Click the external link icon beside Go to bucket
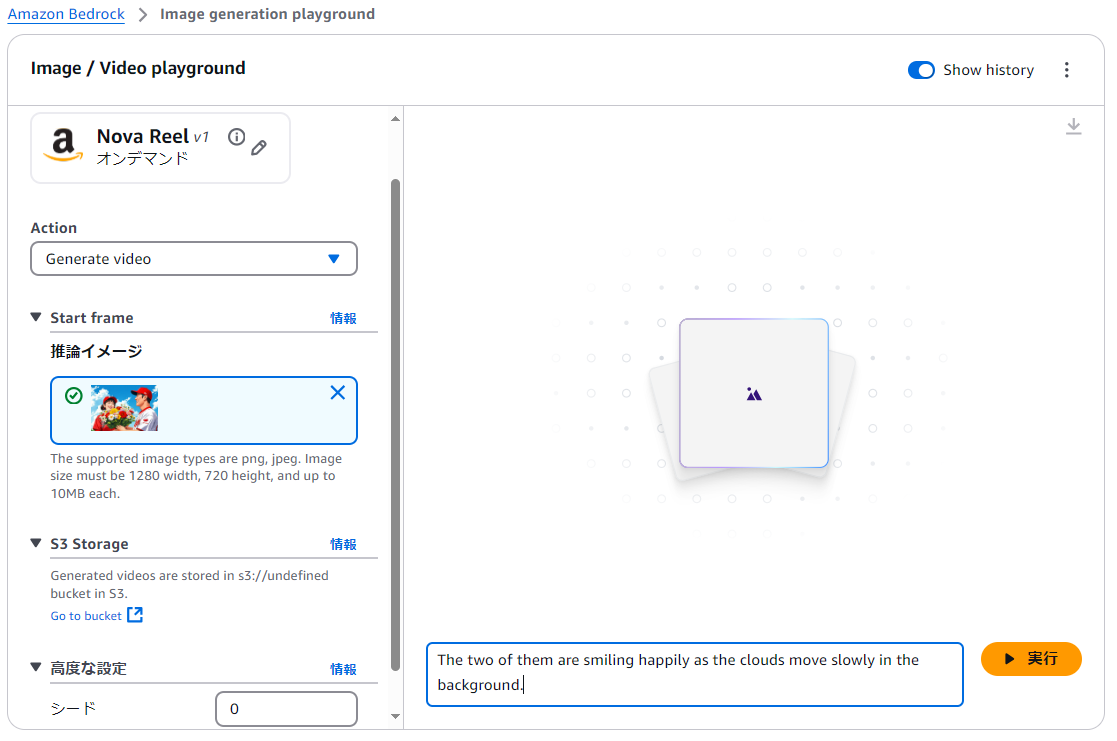The height and width of the screenshot is (741, 1117). (135, 615)
